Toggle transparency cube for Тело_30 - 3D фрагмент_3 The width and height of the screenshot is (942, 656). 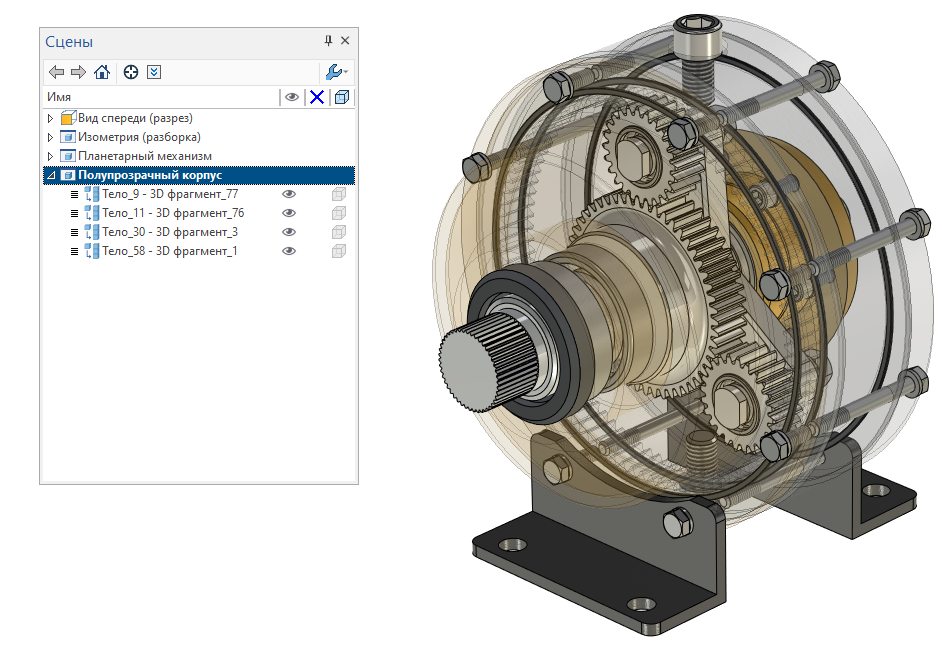pyautogui.click(x=339, y=232)
